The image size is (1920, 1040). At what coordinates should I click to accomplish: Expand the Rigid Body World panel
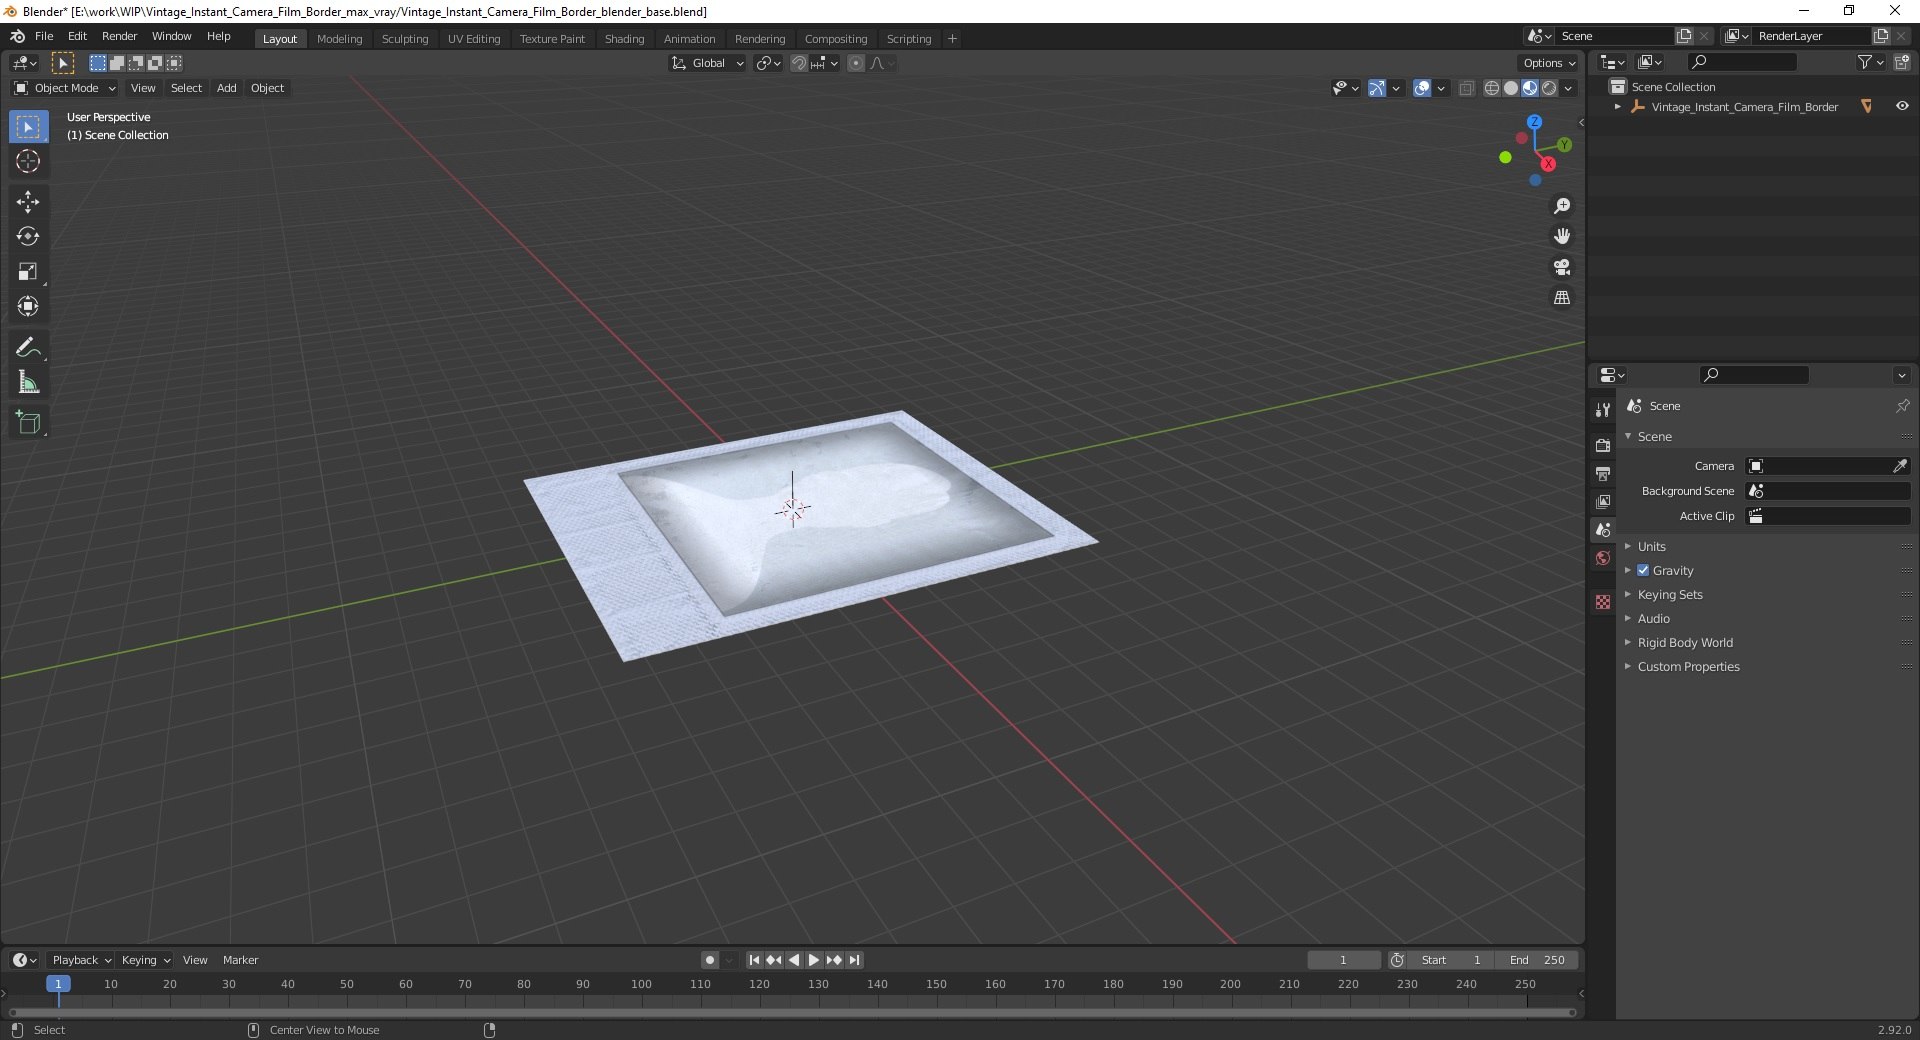(1684, 642)
